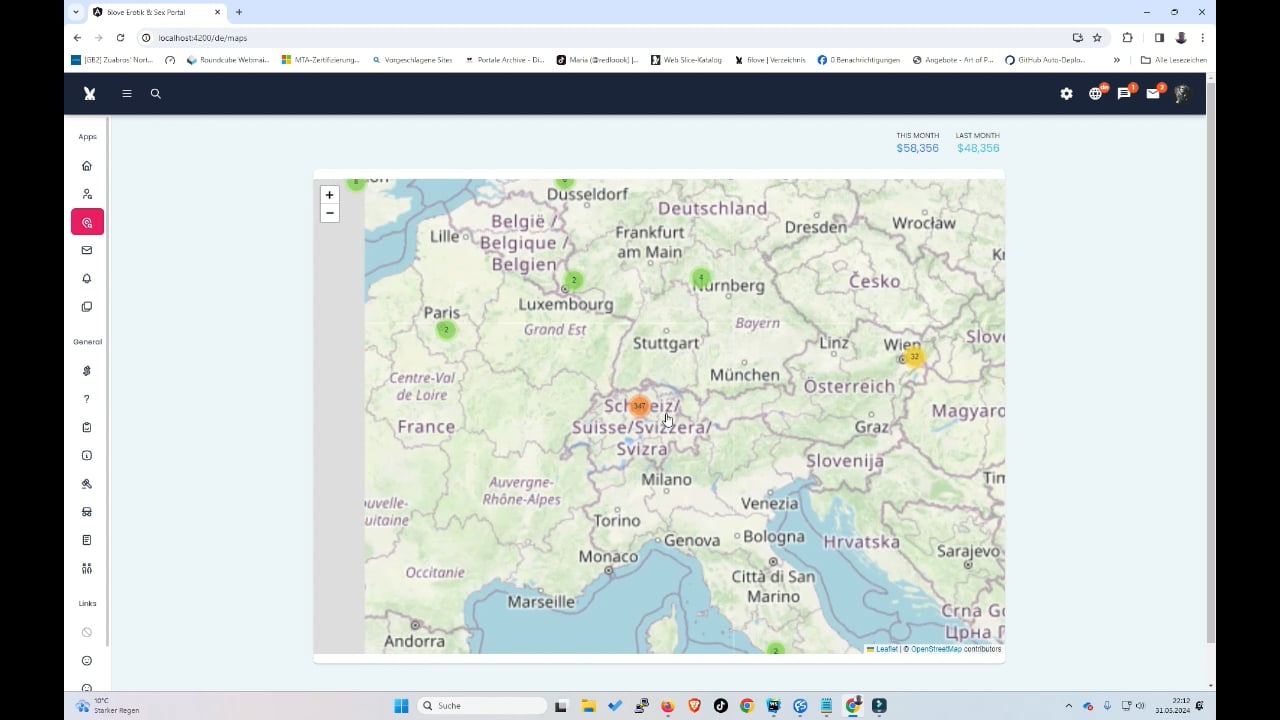The image size is (1280, 720).
Task: Click the bell notifications sidebar icon
Action: click(87, 279)
